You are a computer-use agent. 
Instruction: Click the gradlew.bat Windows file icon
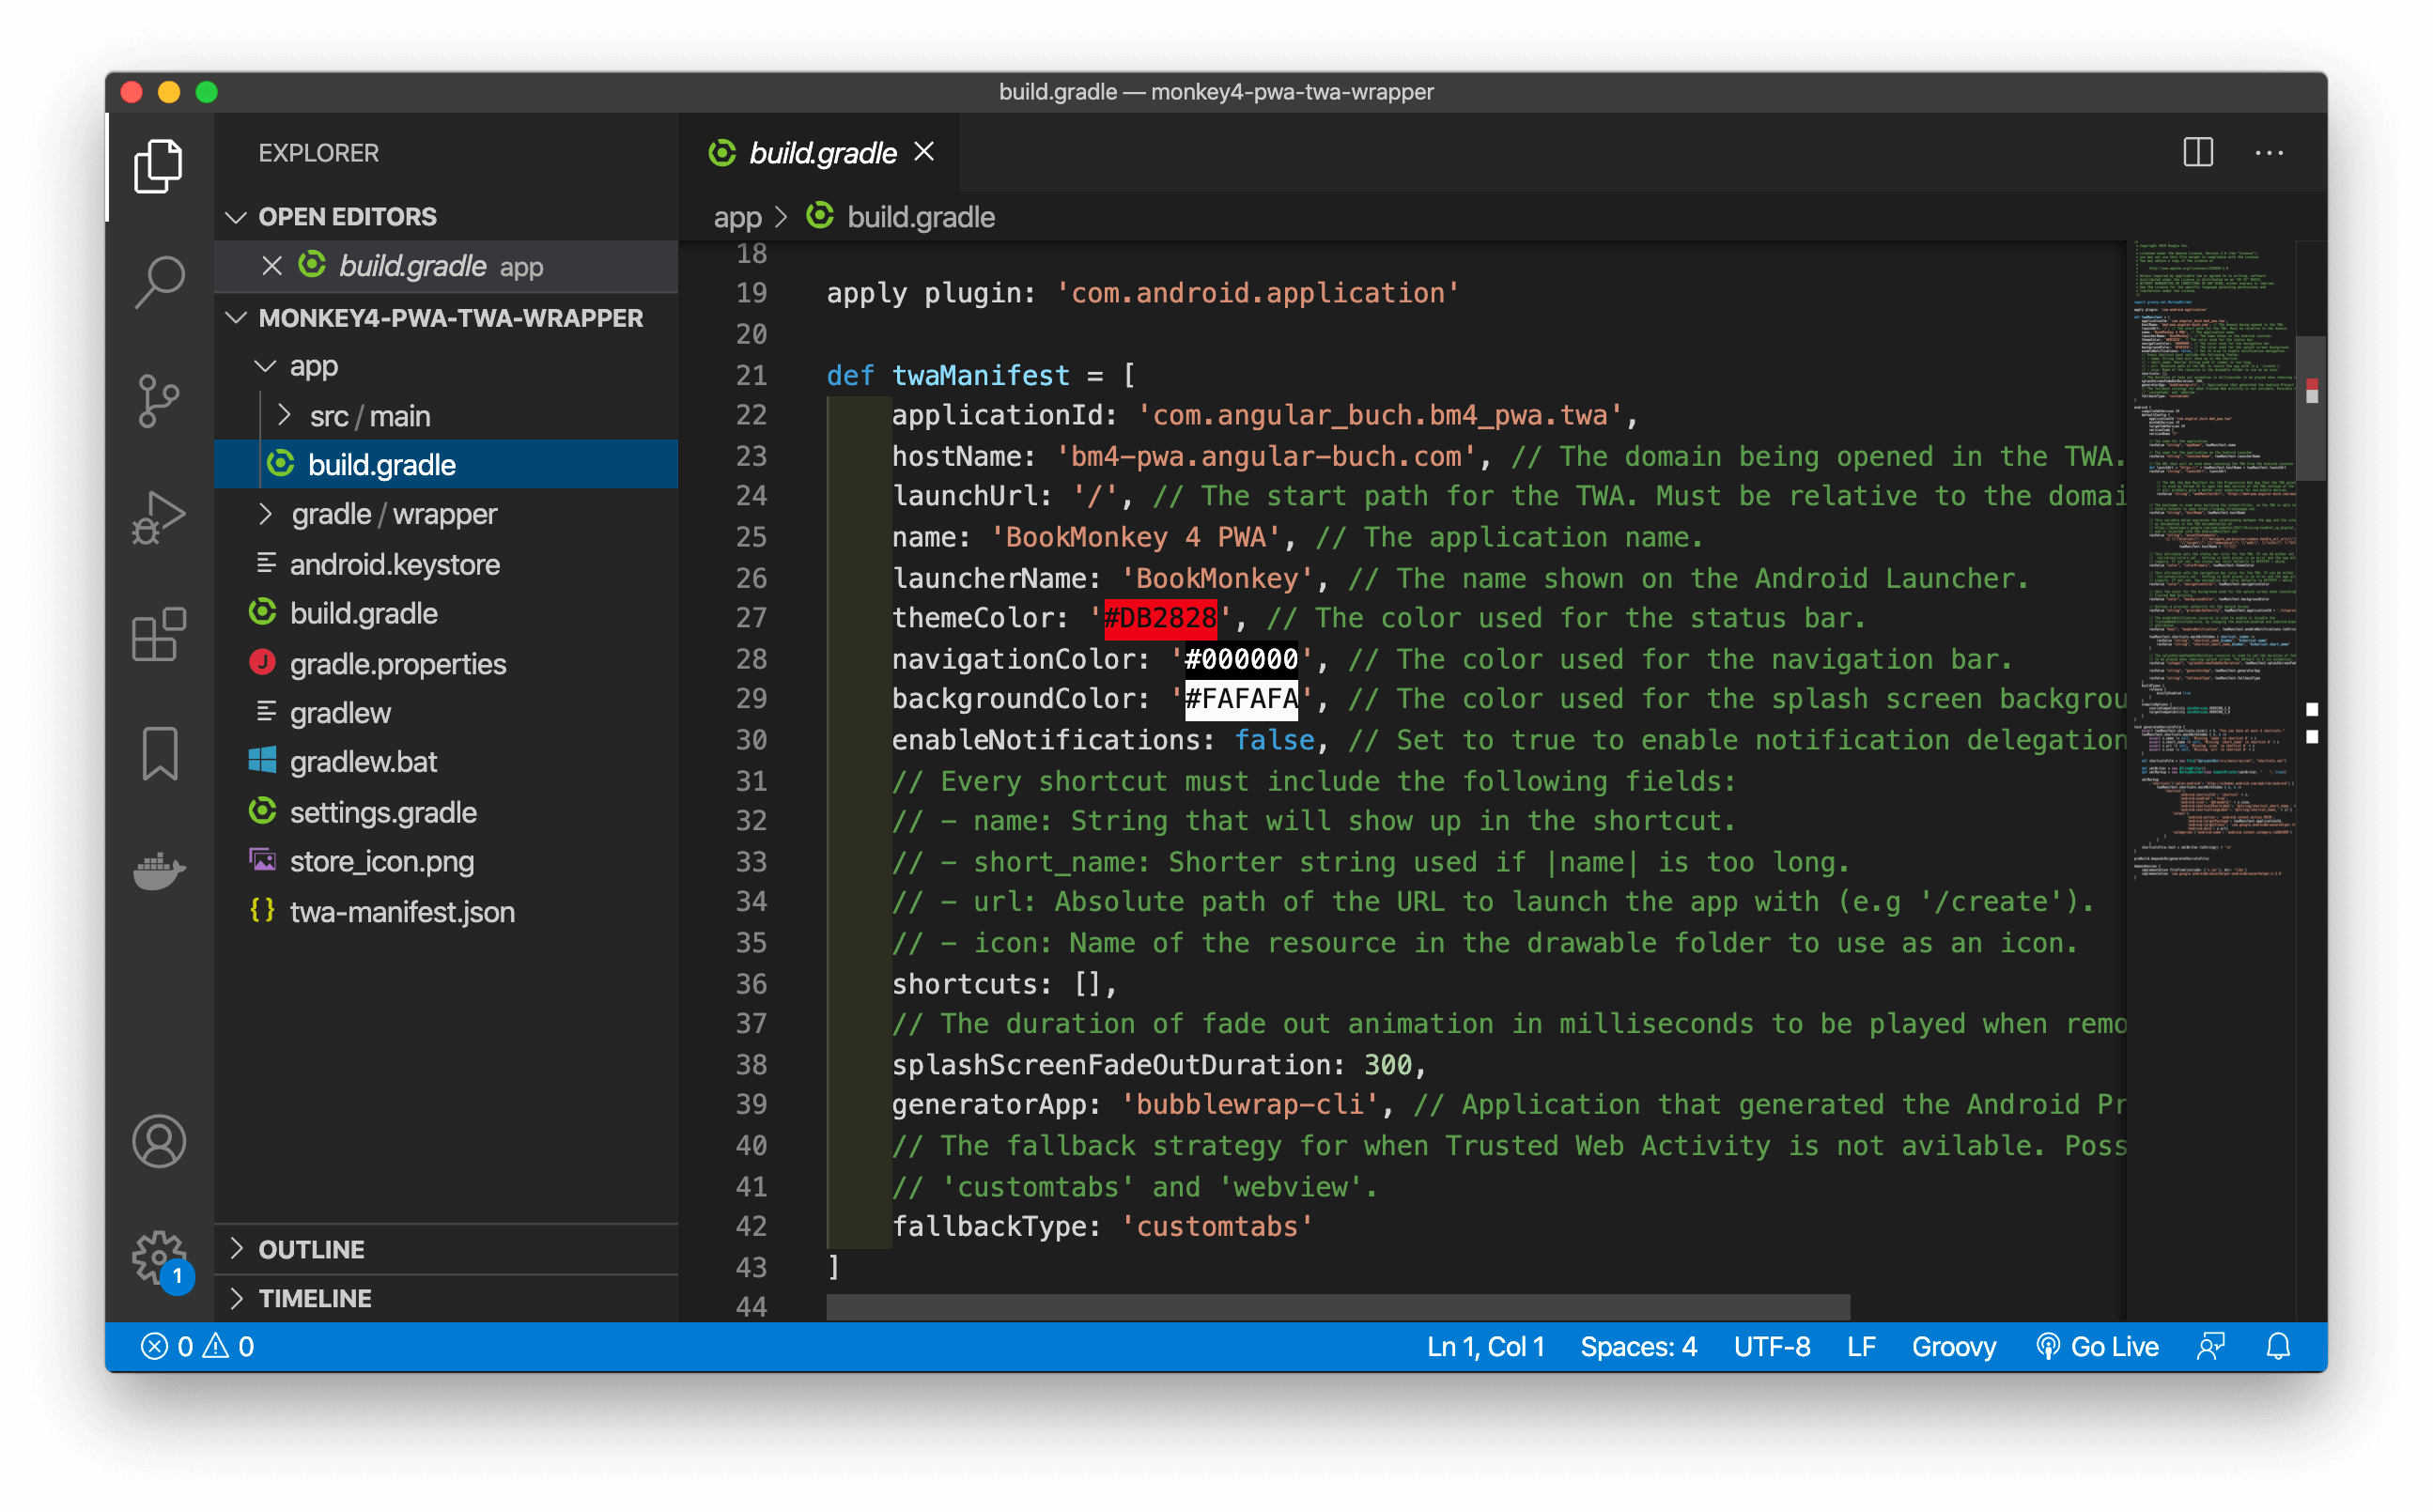(262, 761)
